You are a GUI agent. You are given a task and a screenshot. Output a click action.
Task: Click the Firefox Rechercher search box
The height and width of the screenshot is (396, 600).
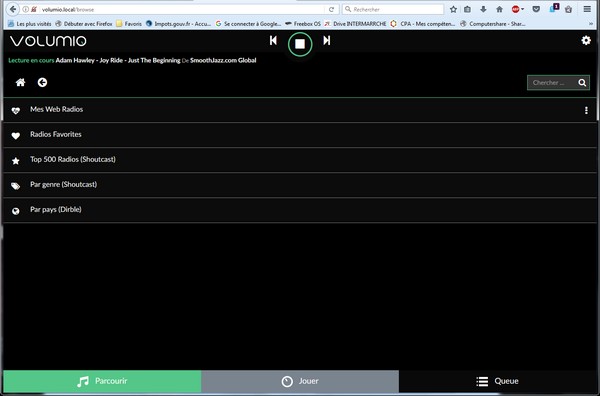[x=393, y=9]
